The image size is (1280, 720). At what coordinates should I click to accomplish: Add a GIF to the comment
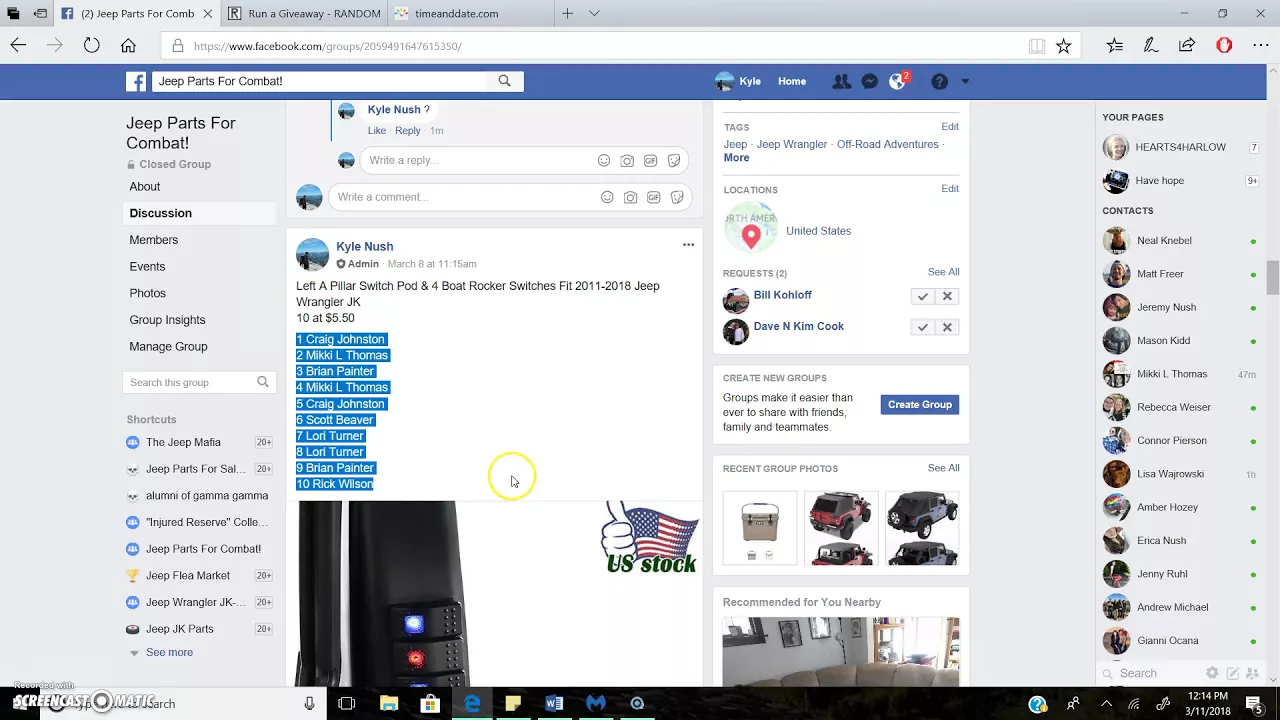[x=653, y=197]
